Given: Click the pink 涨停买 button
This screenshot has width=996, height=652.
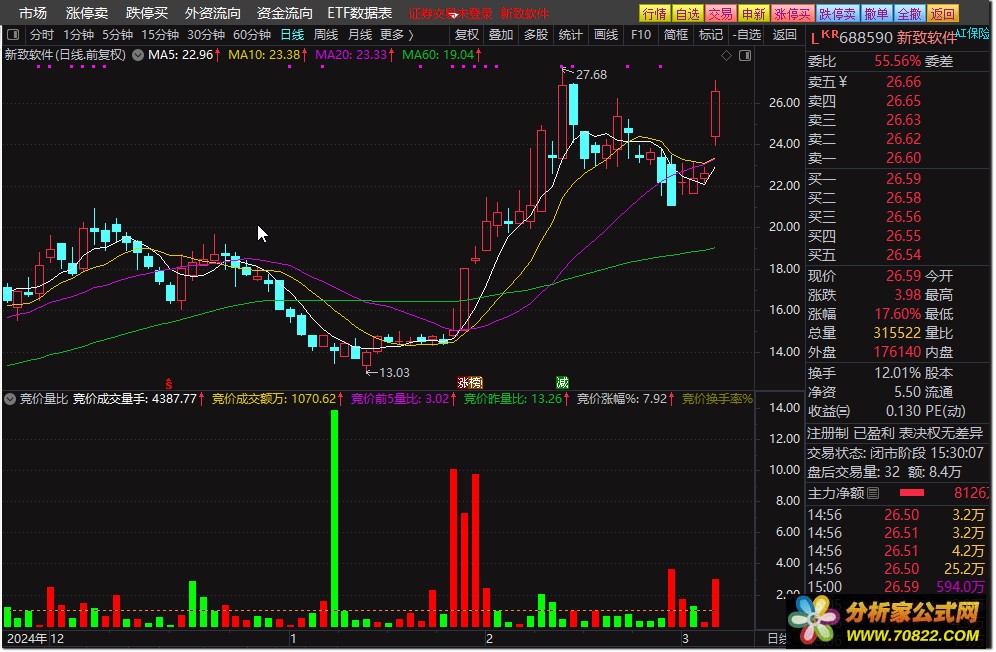Looking at the screenshot, I should coord(792,13).
